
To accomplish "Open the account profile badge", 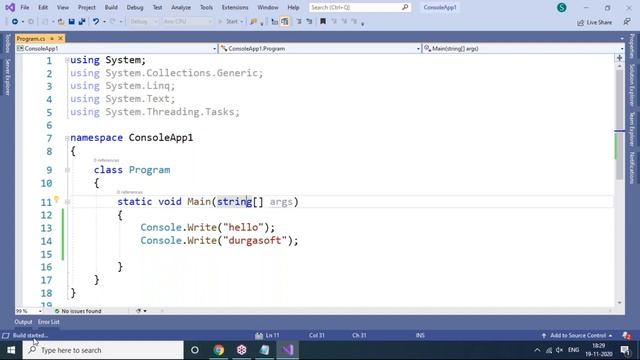I will (562, 7).
